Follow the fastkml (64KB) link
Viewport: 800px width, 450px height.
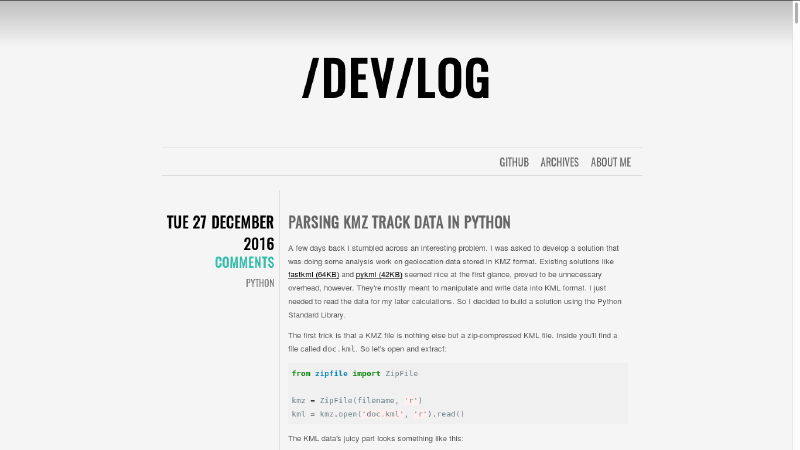point(313,274)
